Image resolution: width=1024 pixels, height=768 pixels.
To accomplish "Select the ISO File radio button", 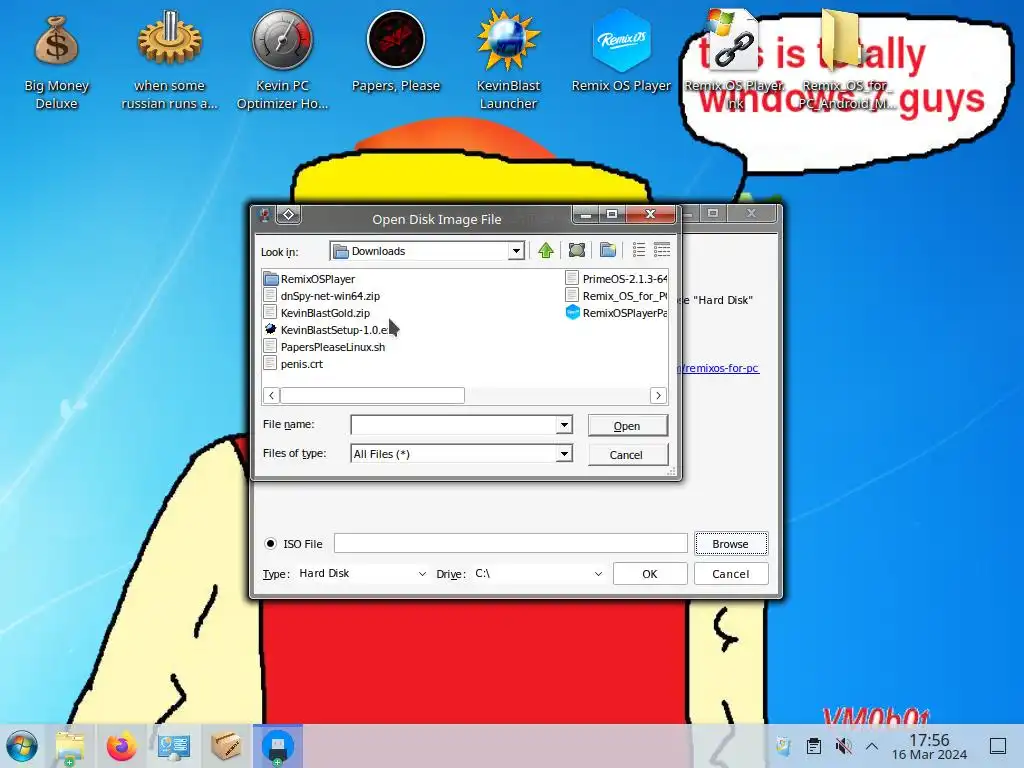I will (270, 543).
